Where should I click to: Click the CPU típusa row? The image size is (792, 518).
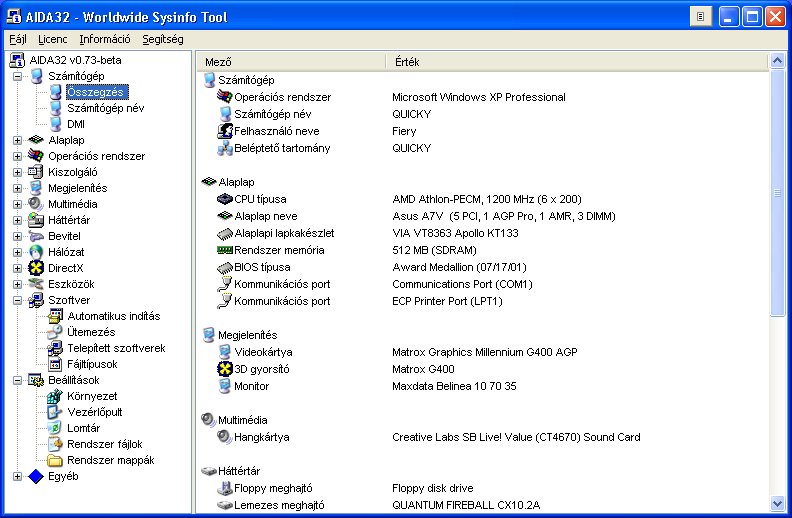[482, 199]
